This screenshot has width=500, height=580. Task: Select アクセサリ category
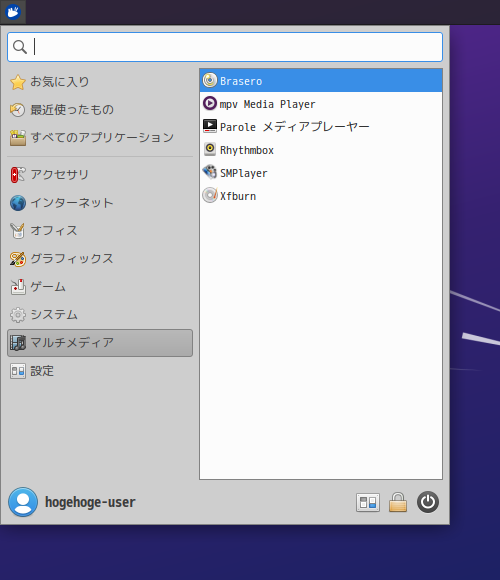point(100,175)
